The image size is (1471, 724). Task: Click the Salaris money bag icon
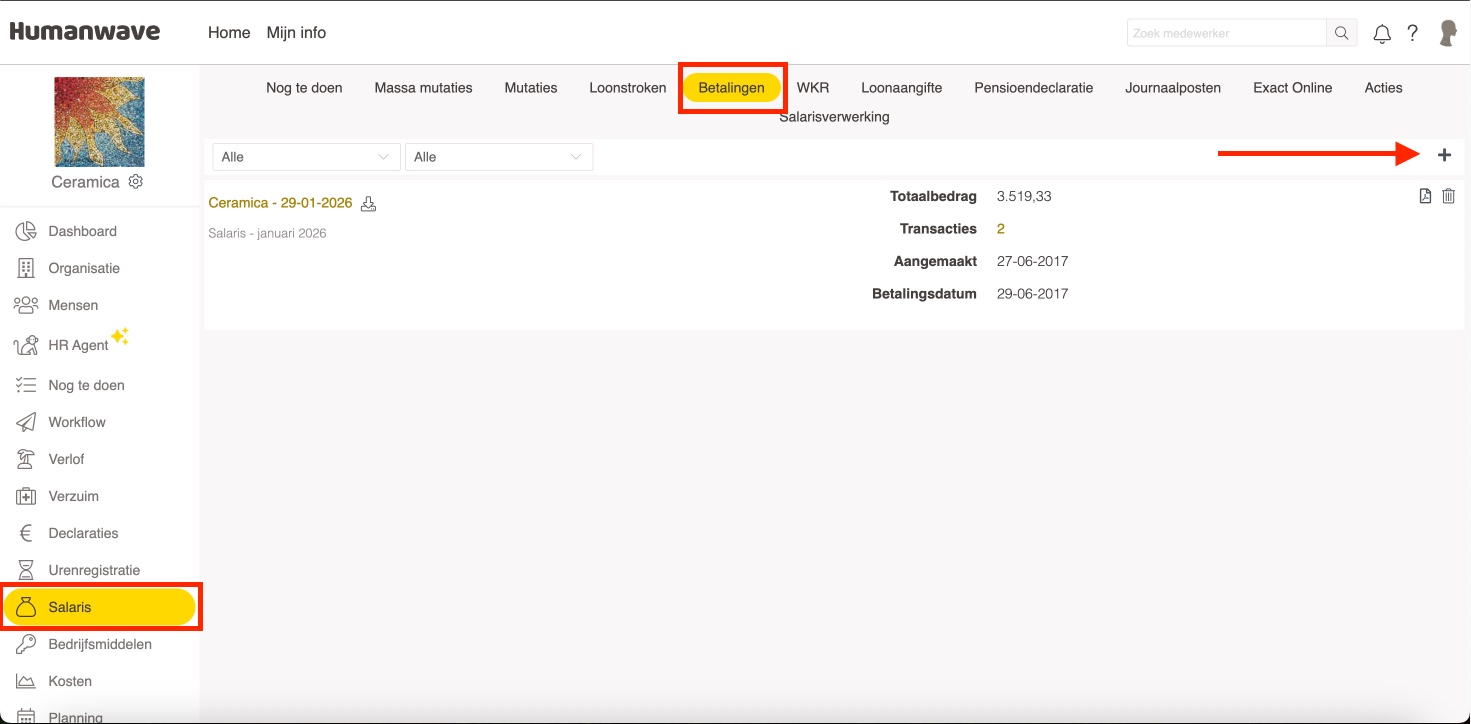click(26, 607)
